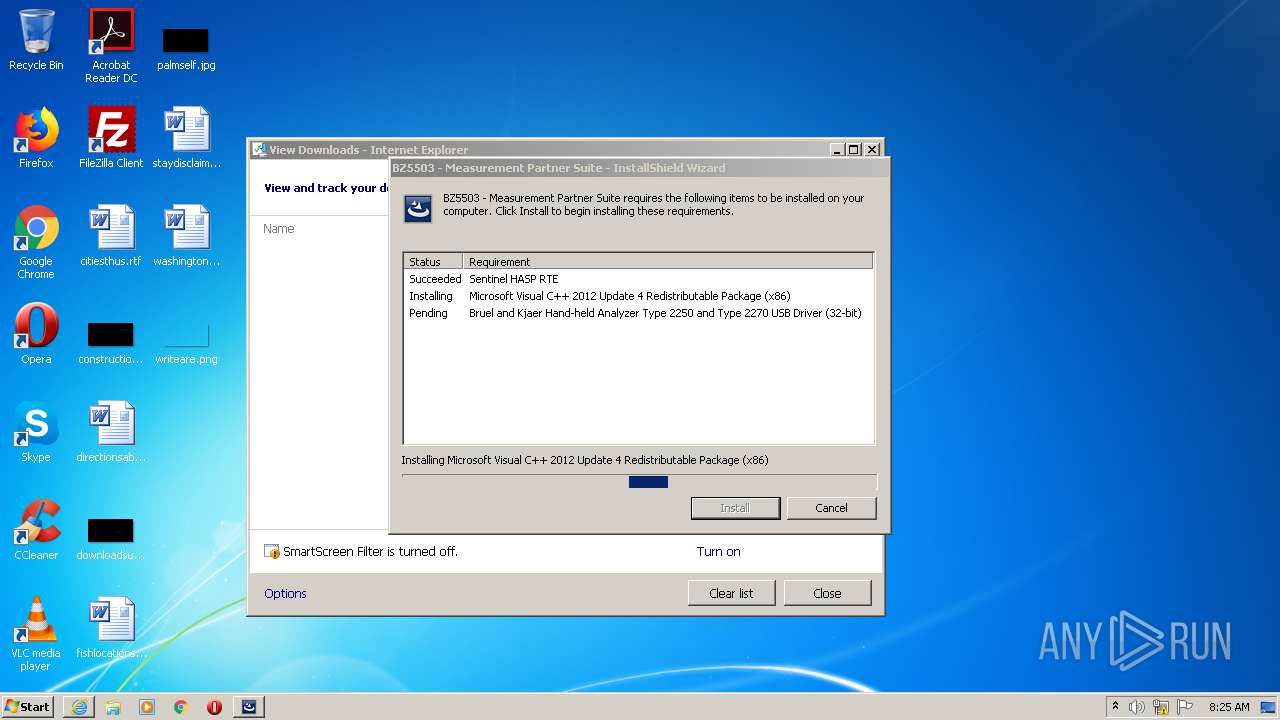Click Name column header in View Downloads
This screenshot has width=1280, height=720.
[278, 229]
